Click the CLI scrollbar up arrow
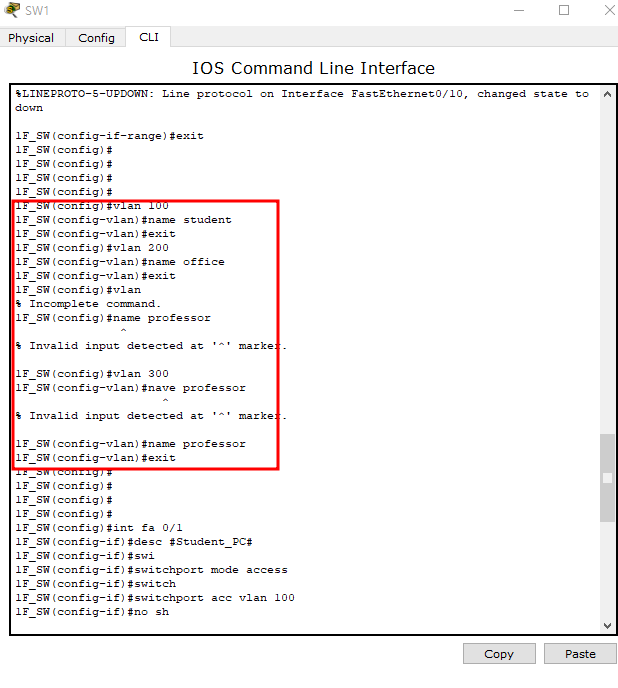Screen dimensions: 618x688 pos(607,94)
